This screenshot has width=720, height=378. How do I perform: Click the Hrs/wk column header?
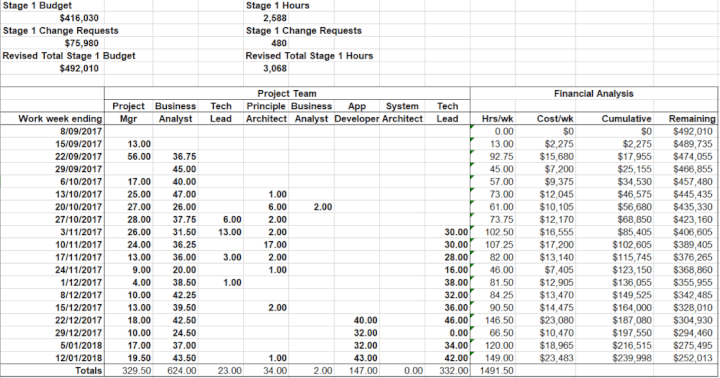click(498, 118)
